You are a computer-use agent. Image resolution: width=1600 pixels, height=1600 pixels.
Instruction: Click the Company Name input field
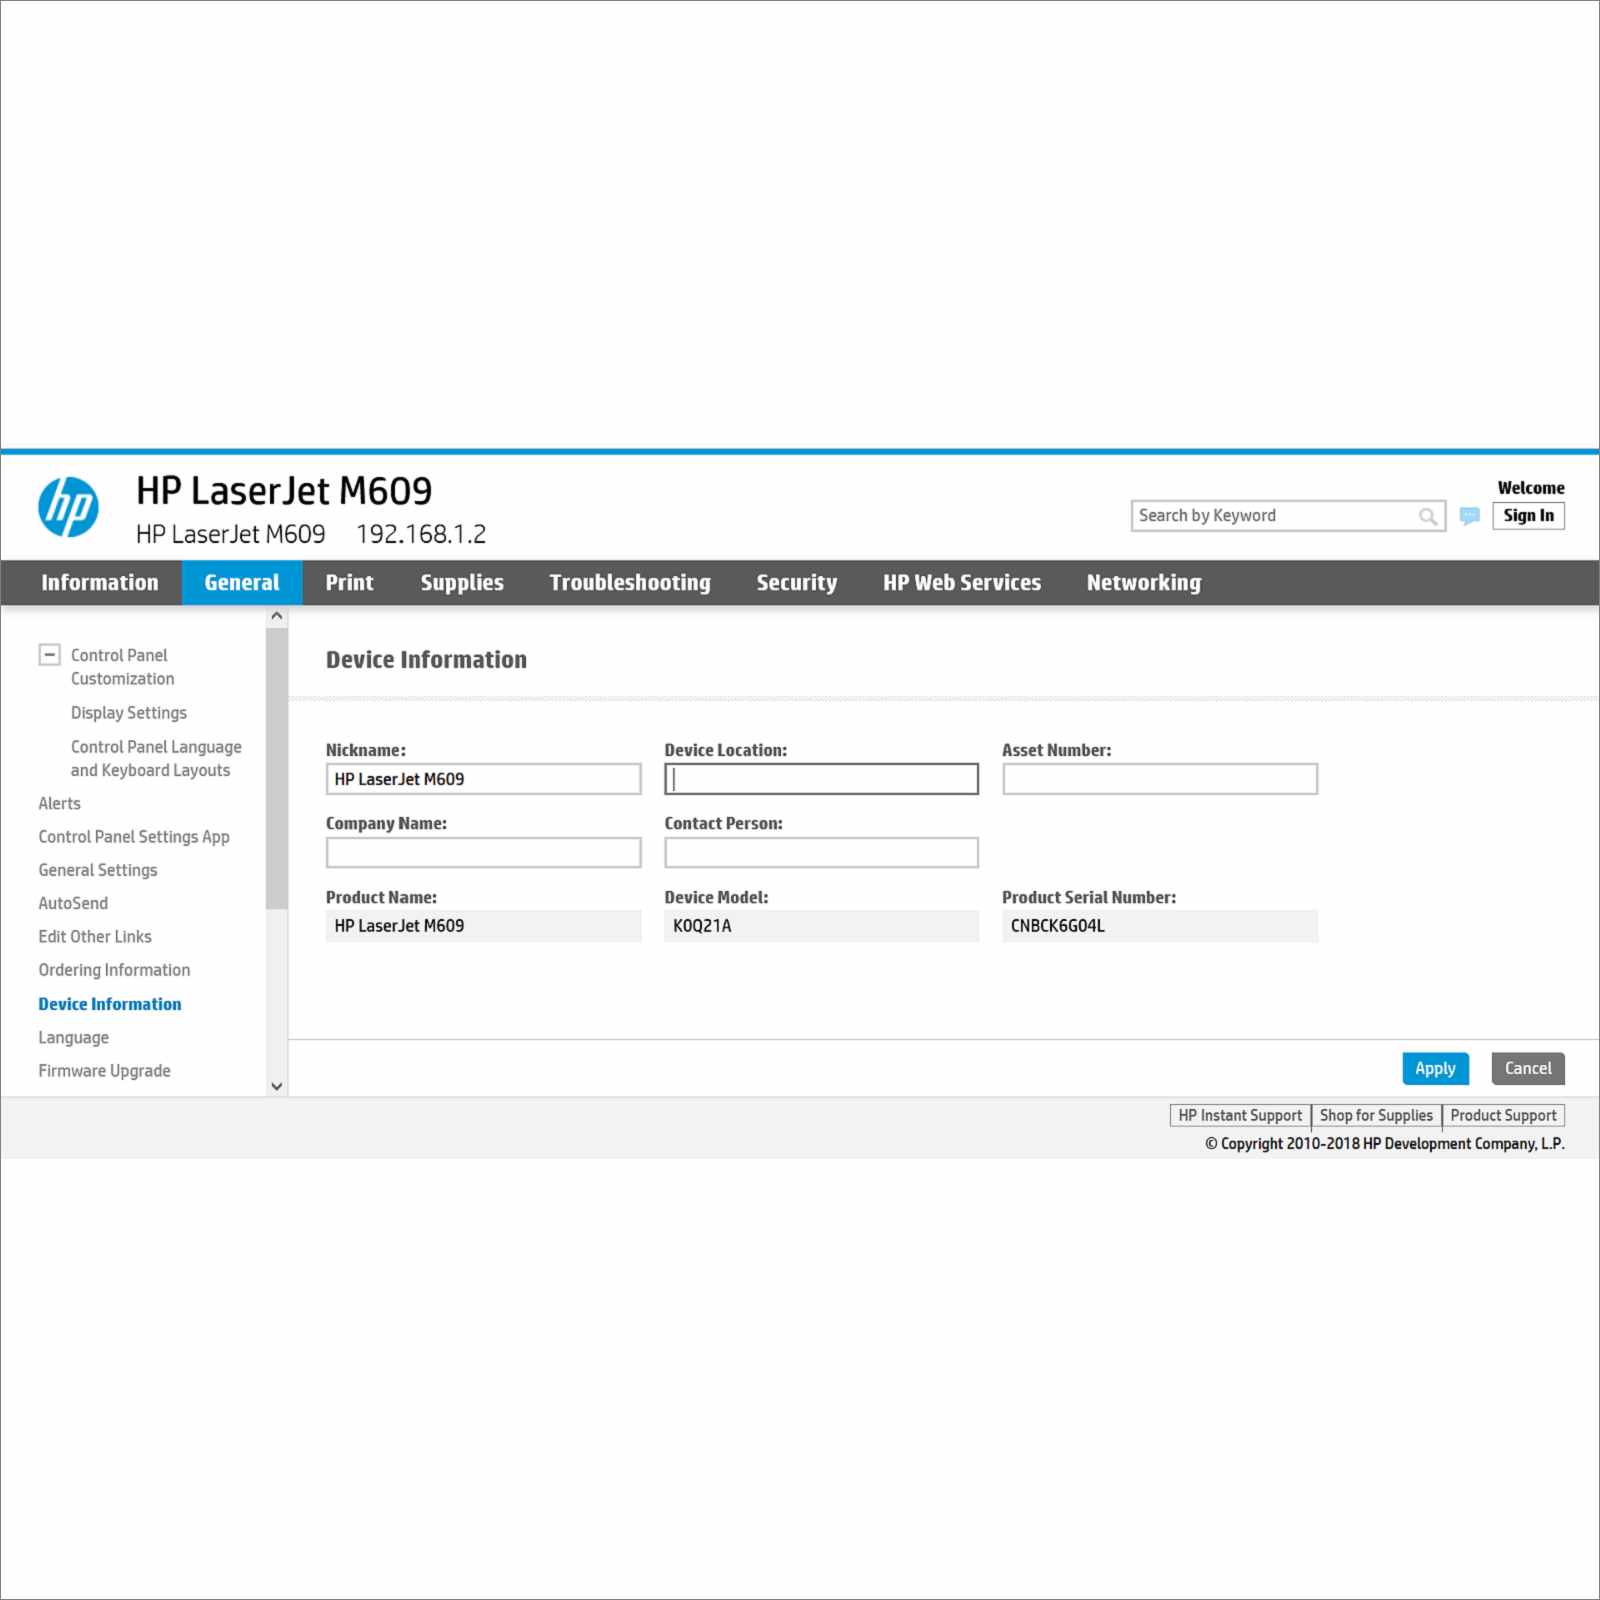coord(483,853)
